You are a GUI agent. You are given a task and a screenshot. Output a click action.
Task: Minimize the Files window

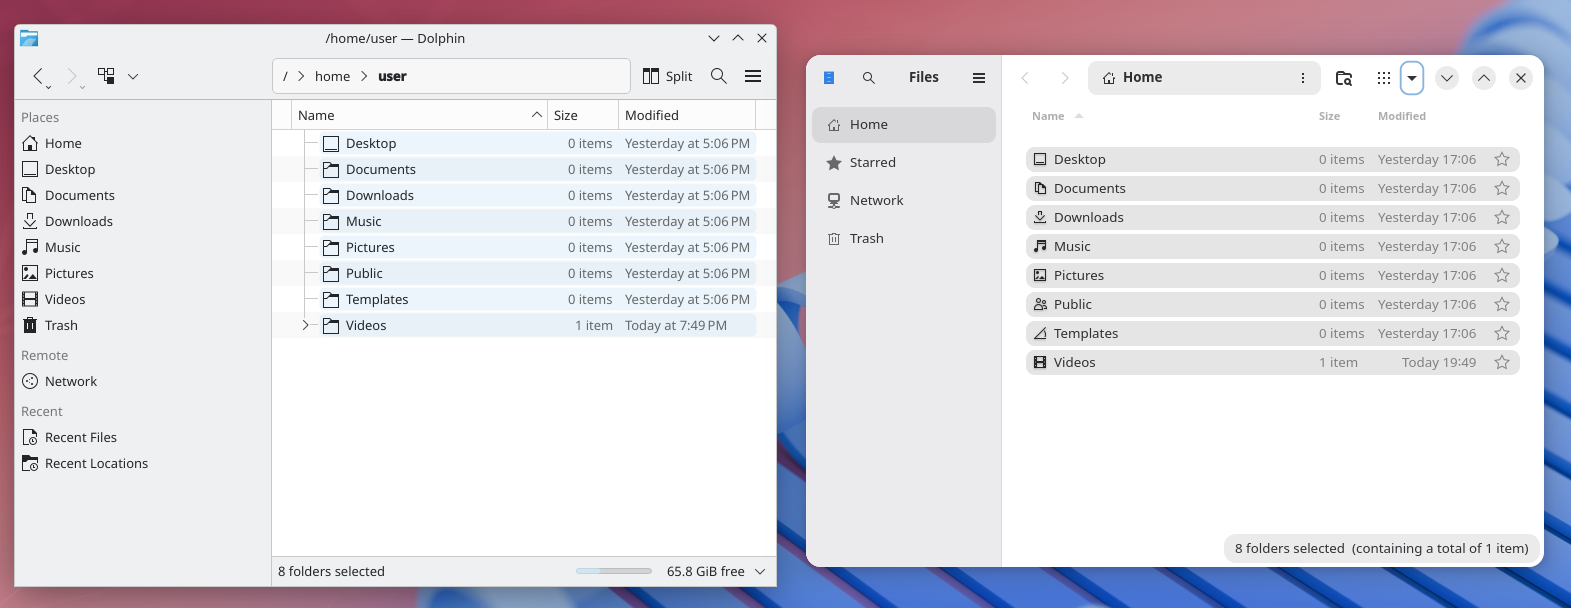coord(1447,77)
